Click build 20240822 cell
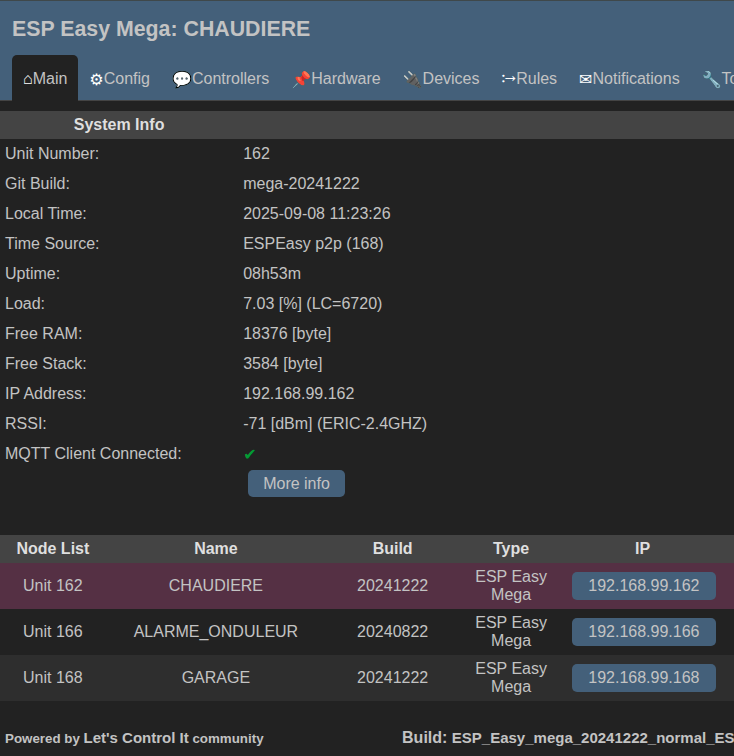734x756 pixels. [393, 632]
